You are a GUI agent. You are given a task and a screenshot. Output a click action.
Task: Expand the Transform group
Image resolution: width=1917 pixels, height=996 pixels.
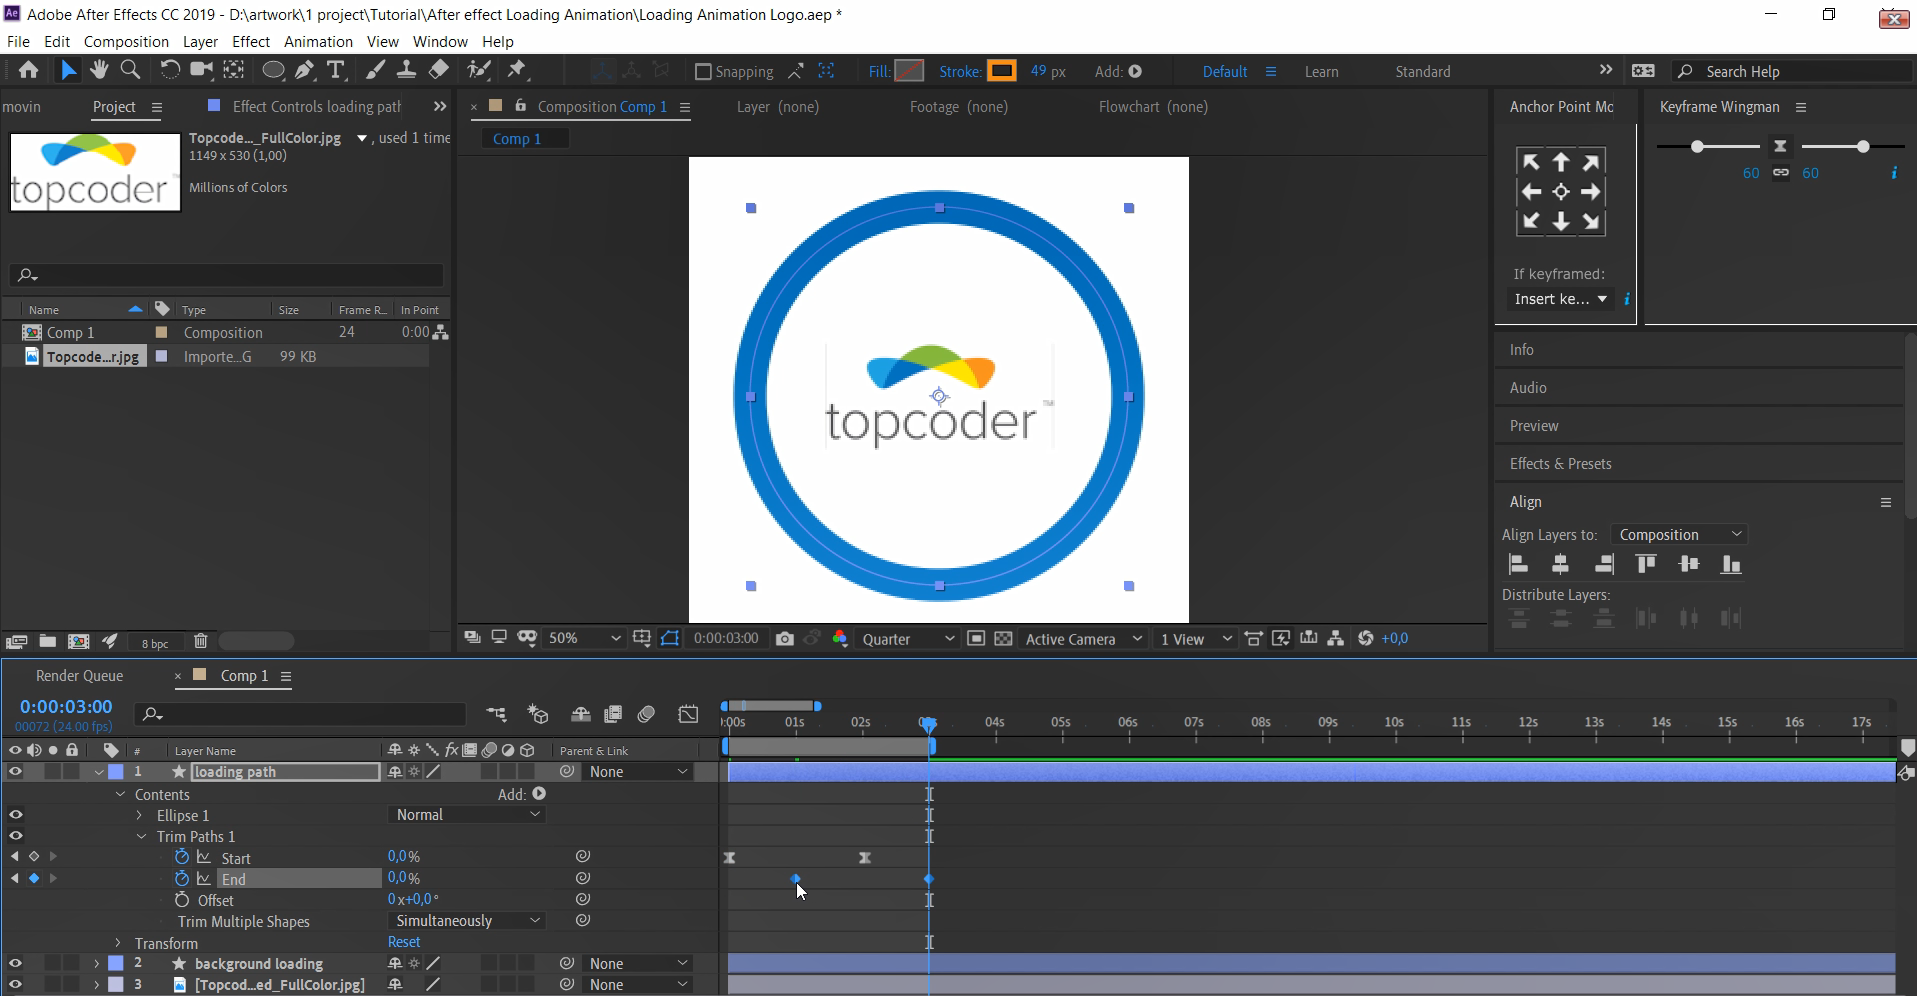click(x=118, y=942)
